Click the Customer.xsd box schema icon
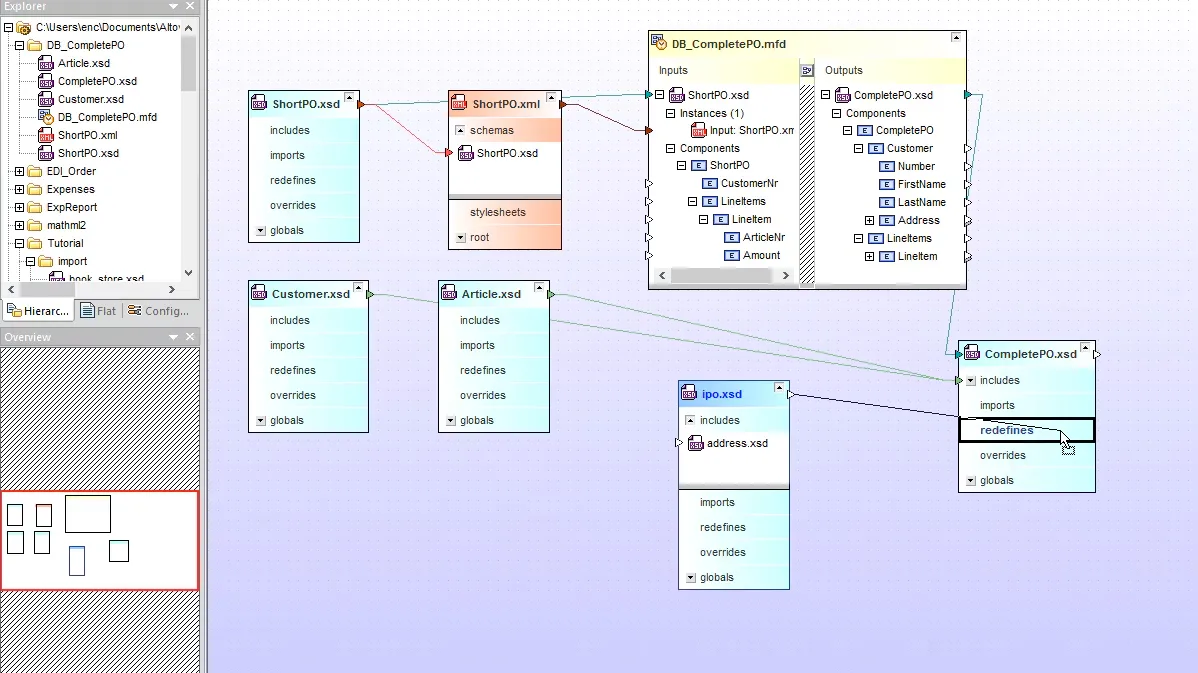 pos(259,293)
